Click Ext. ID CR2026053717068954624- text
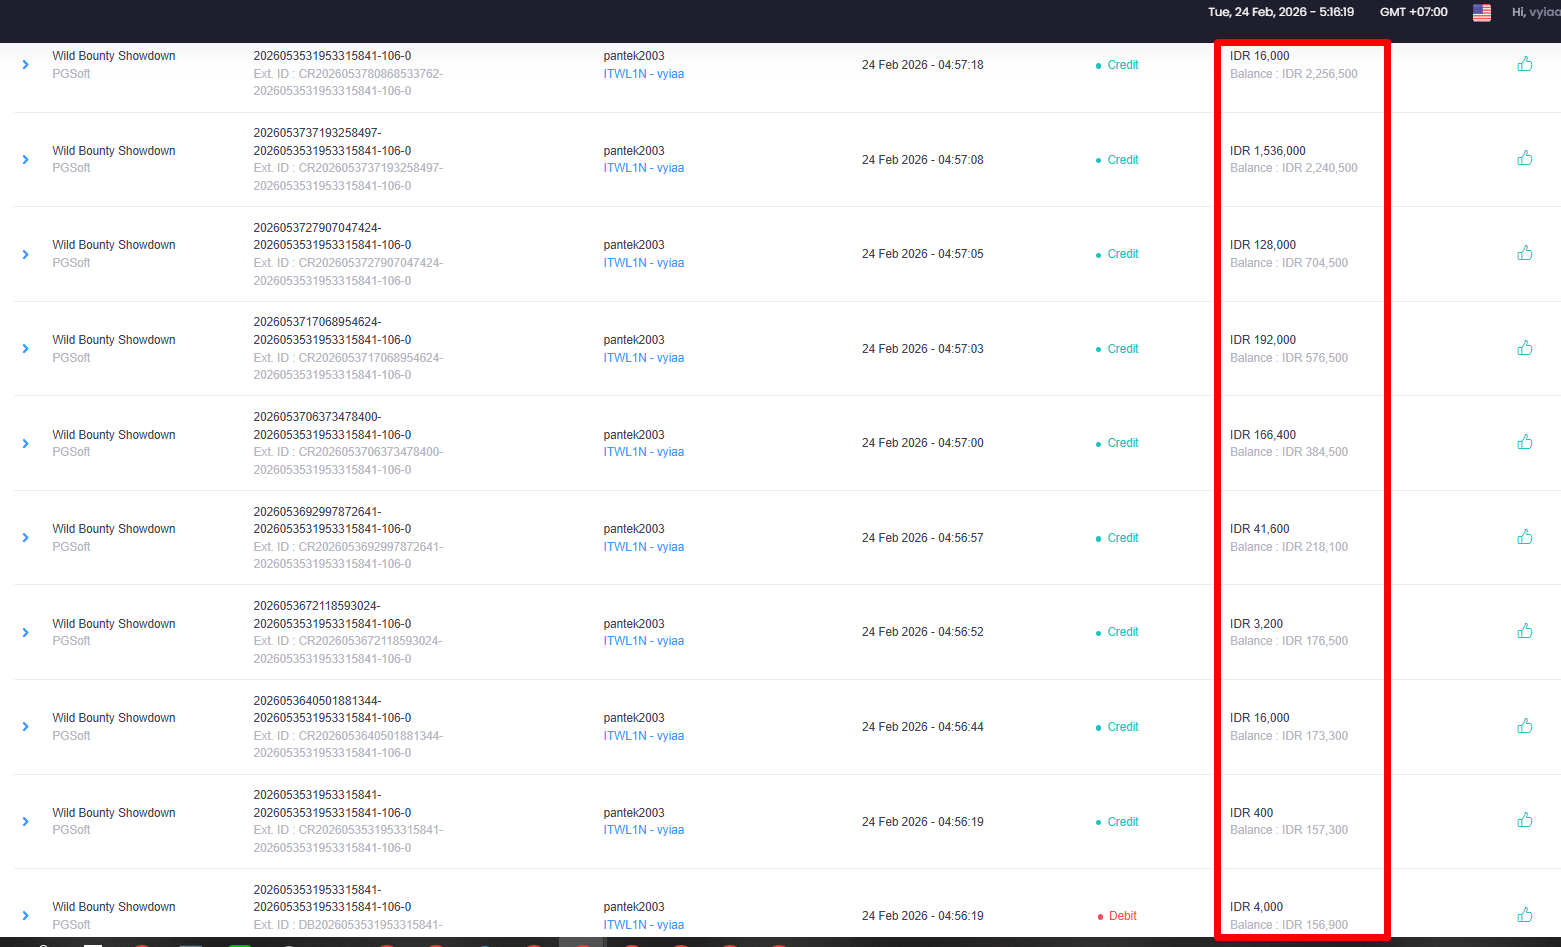 point(348,358)
